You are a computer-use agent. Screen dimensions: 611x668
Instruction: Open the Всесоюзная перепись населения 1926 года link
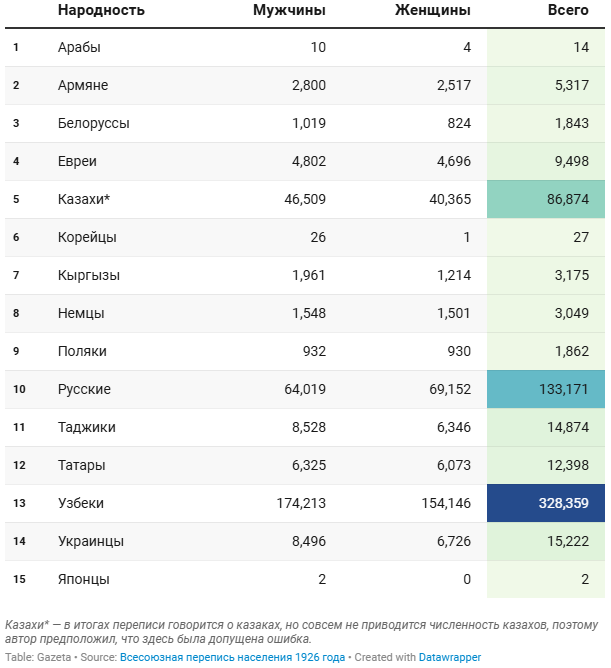pyautogui.click(x=232, y=657)
